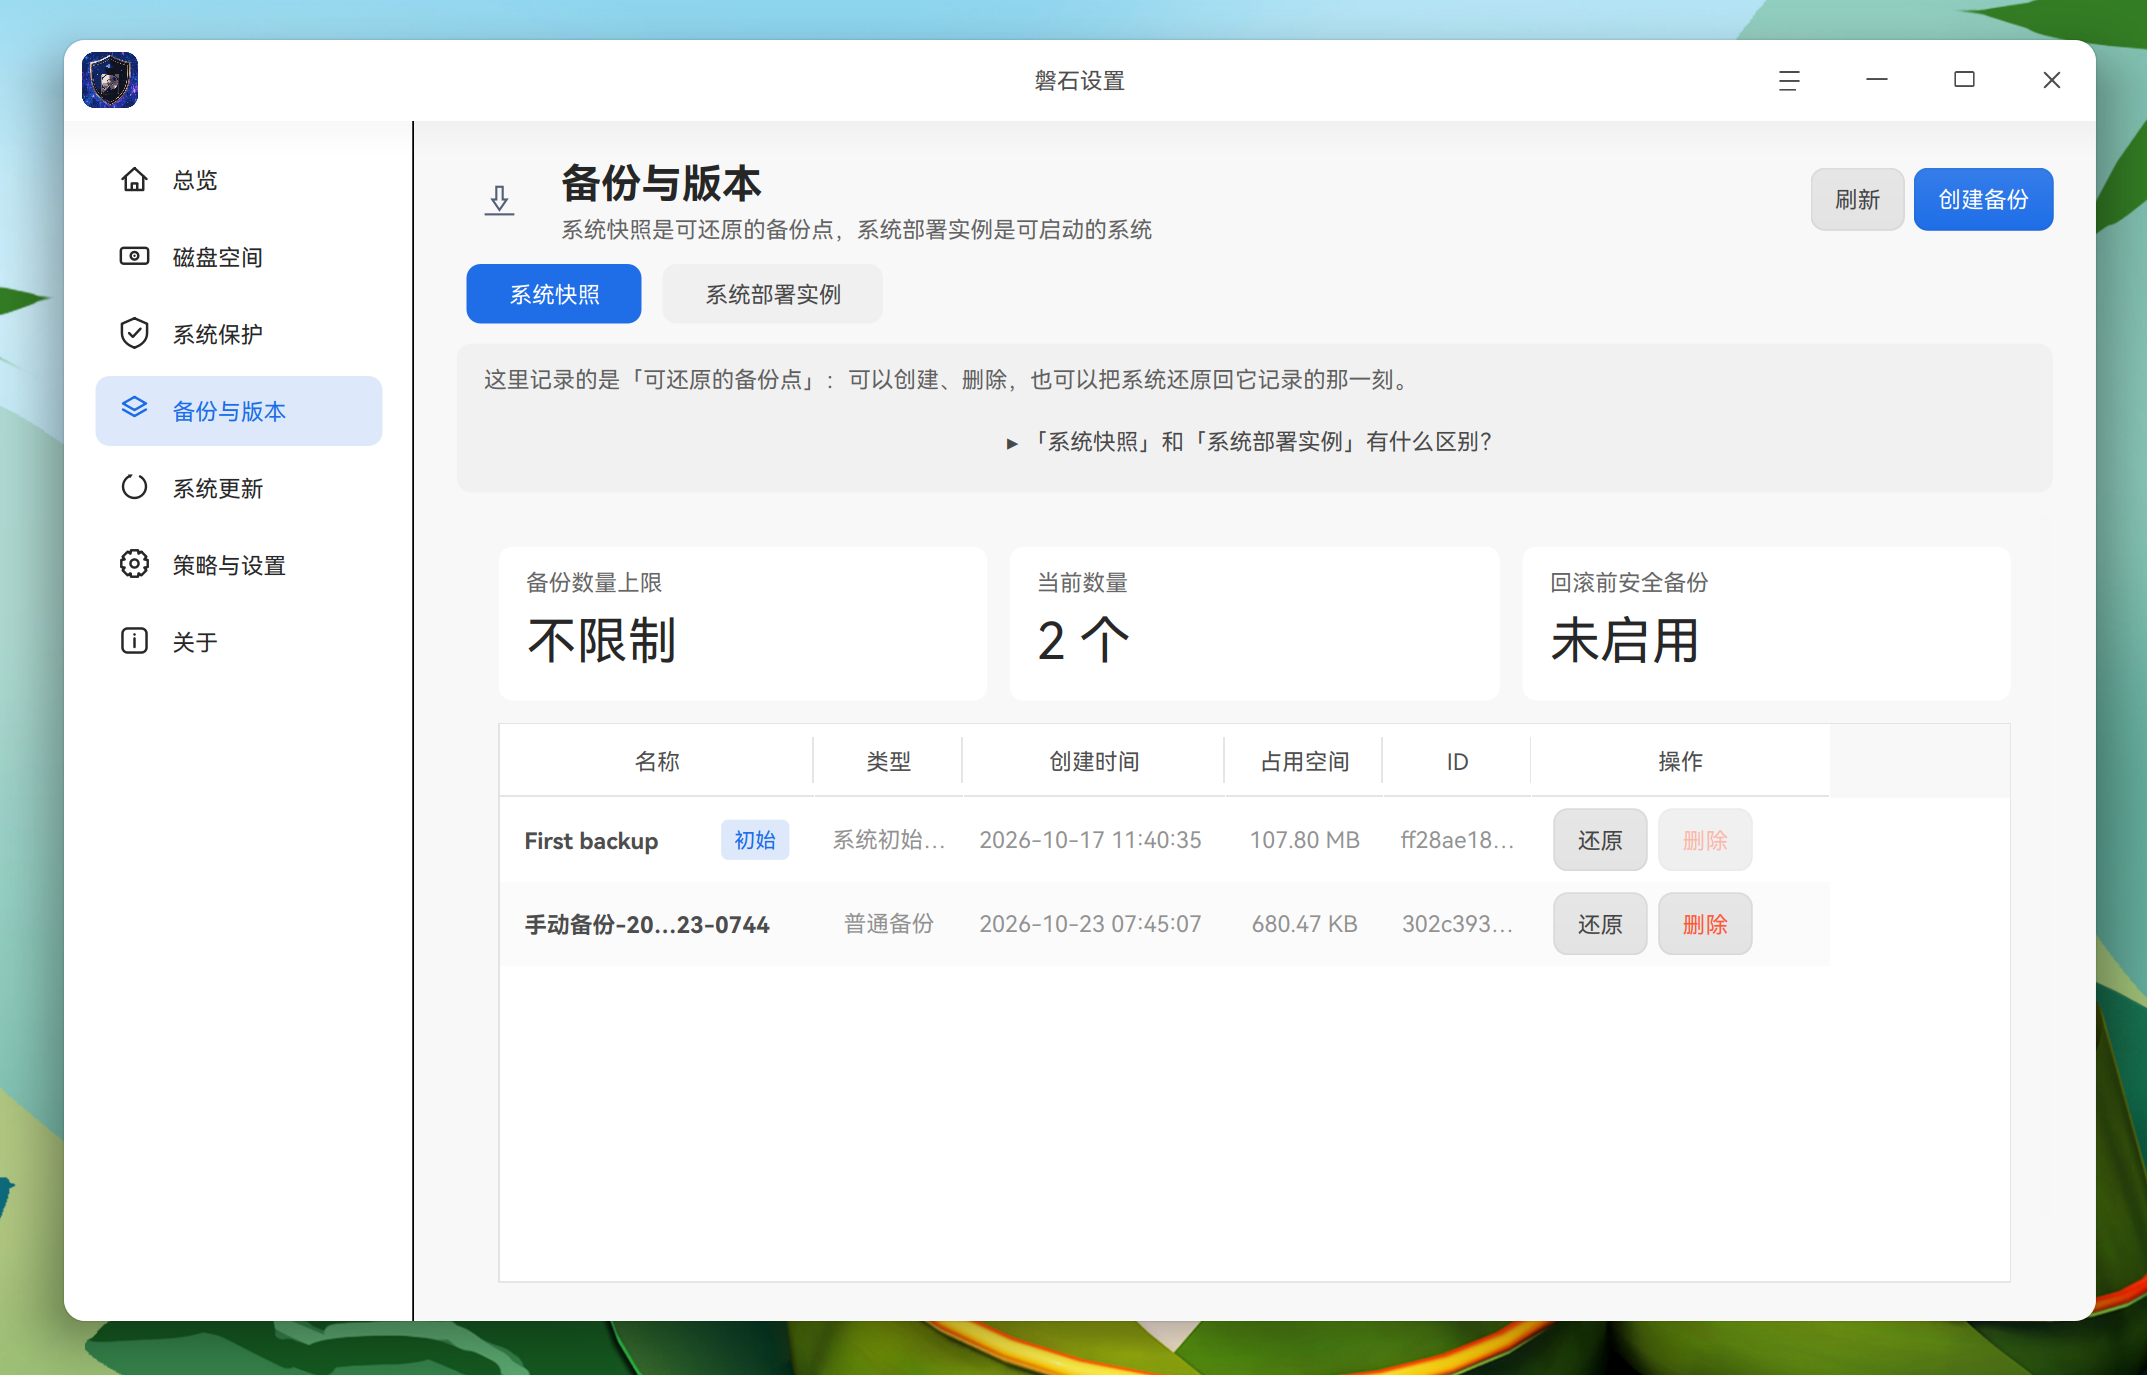Open 系统更新 in the sidebar
Image resolution: width=2147 pixels, height=1375 pixels.
[239, 488]
